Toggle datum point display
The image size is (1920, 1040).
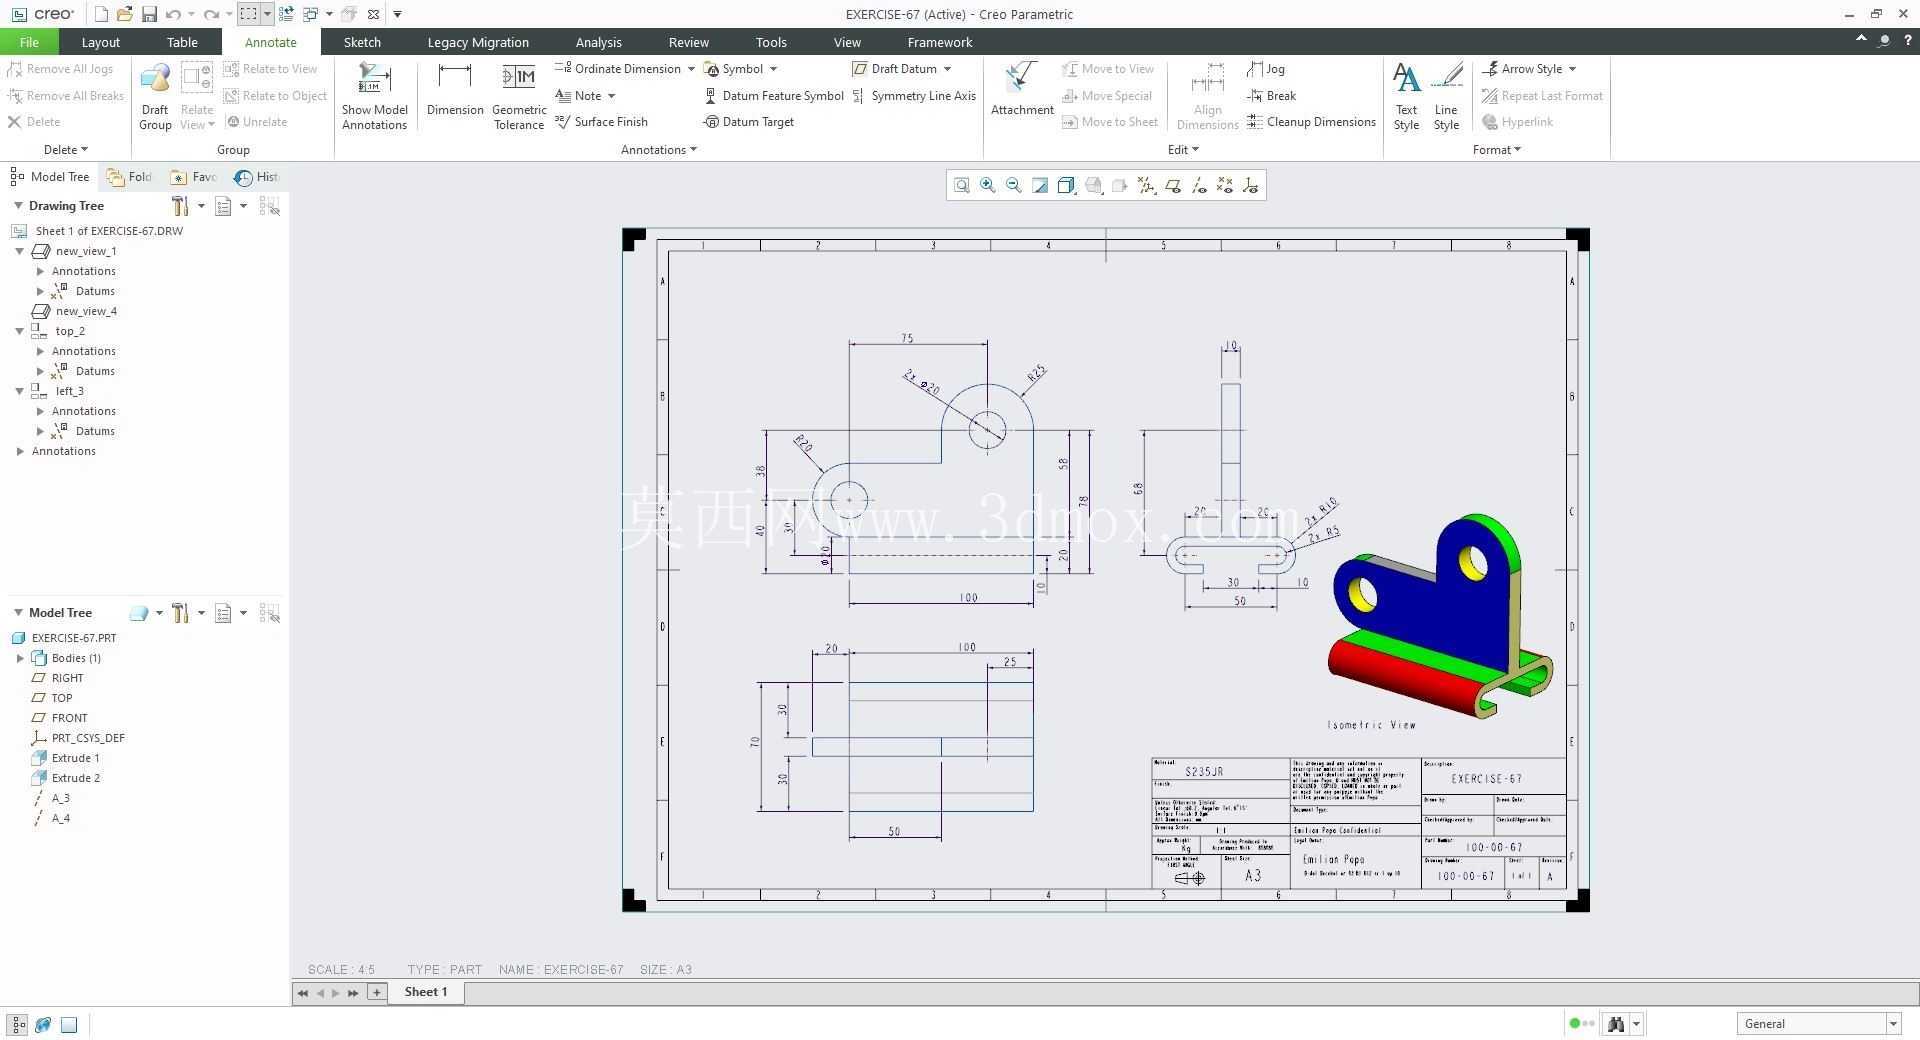pos(1225,186)
